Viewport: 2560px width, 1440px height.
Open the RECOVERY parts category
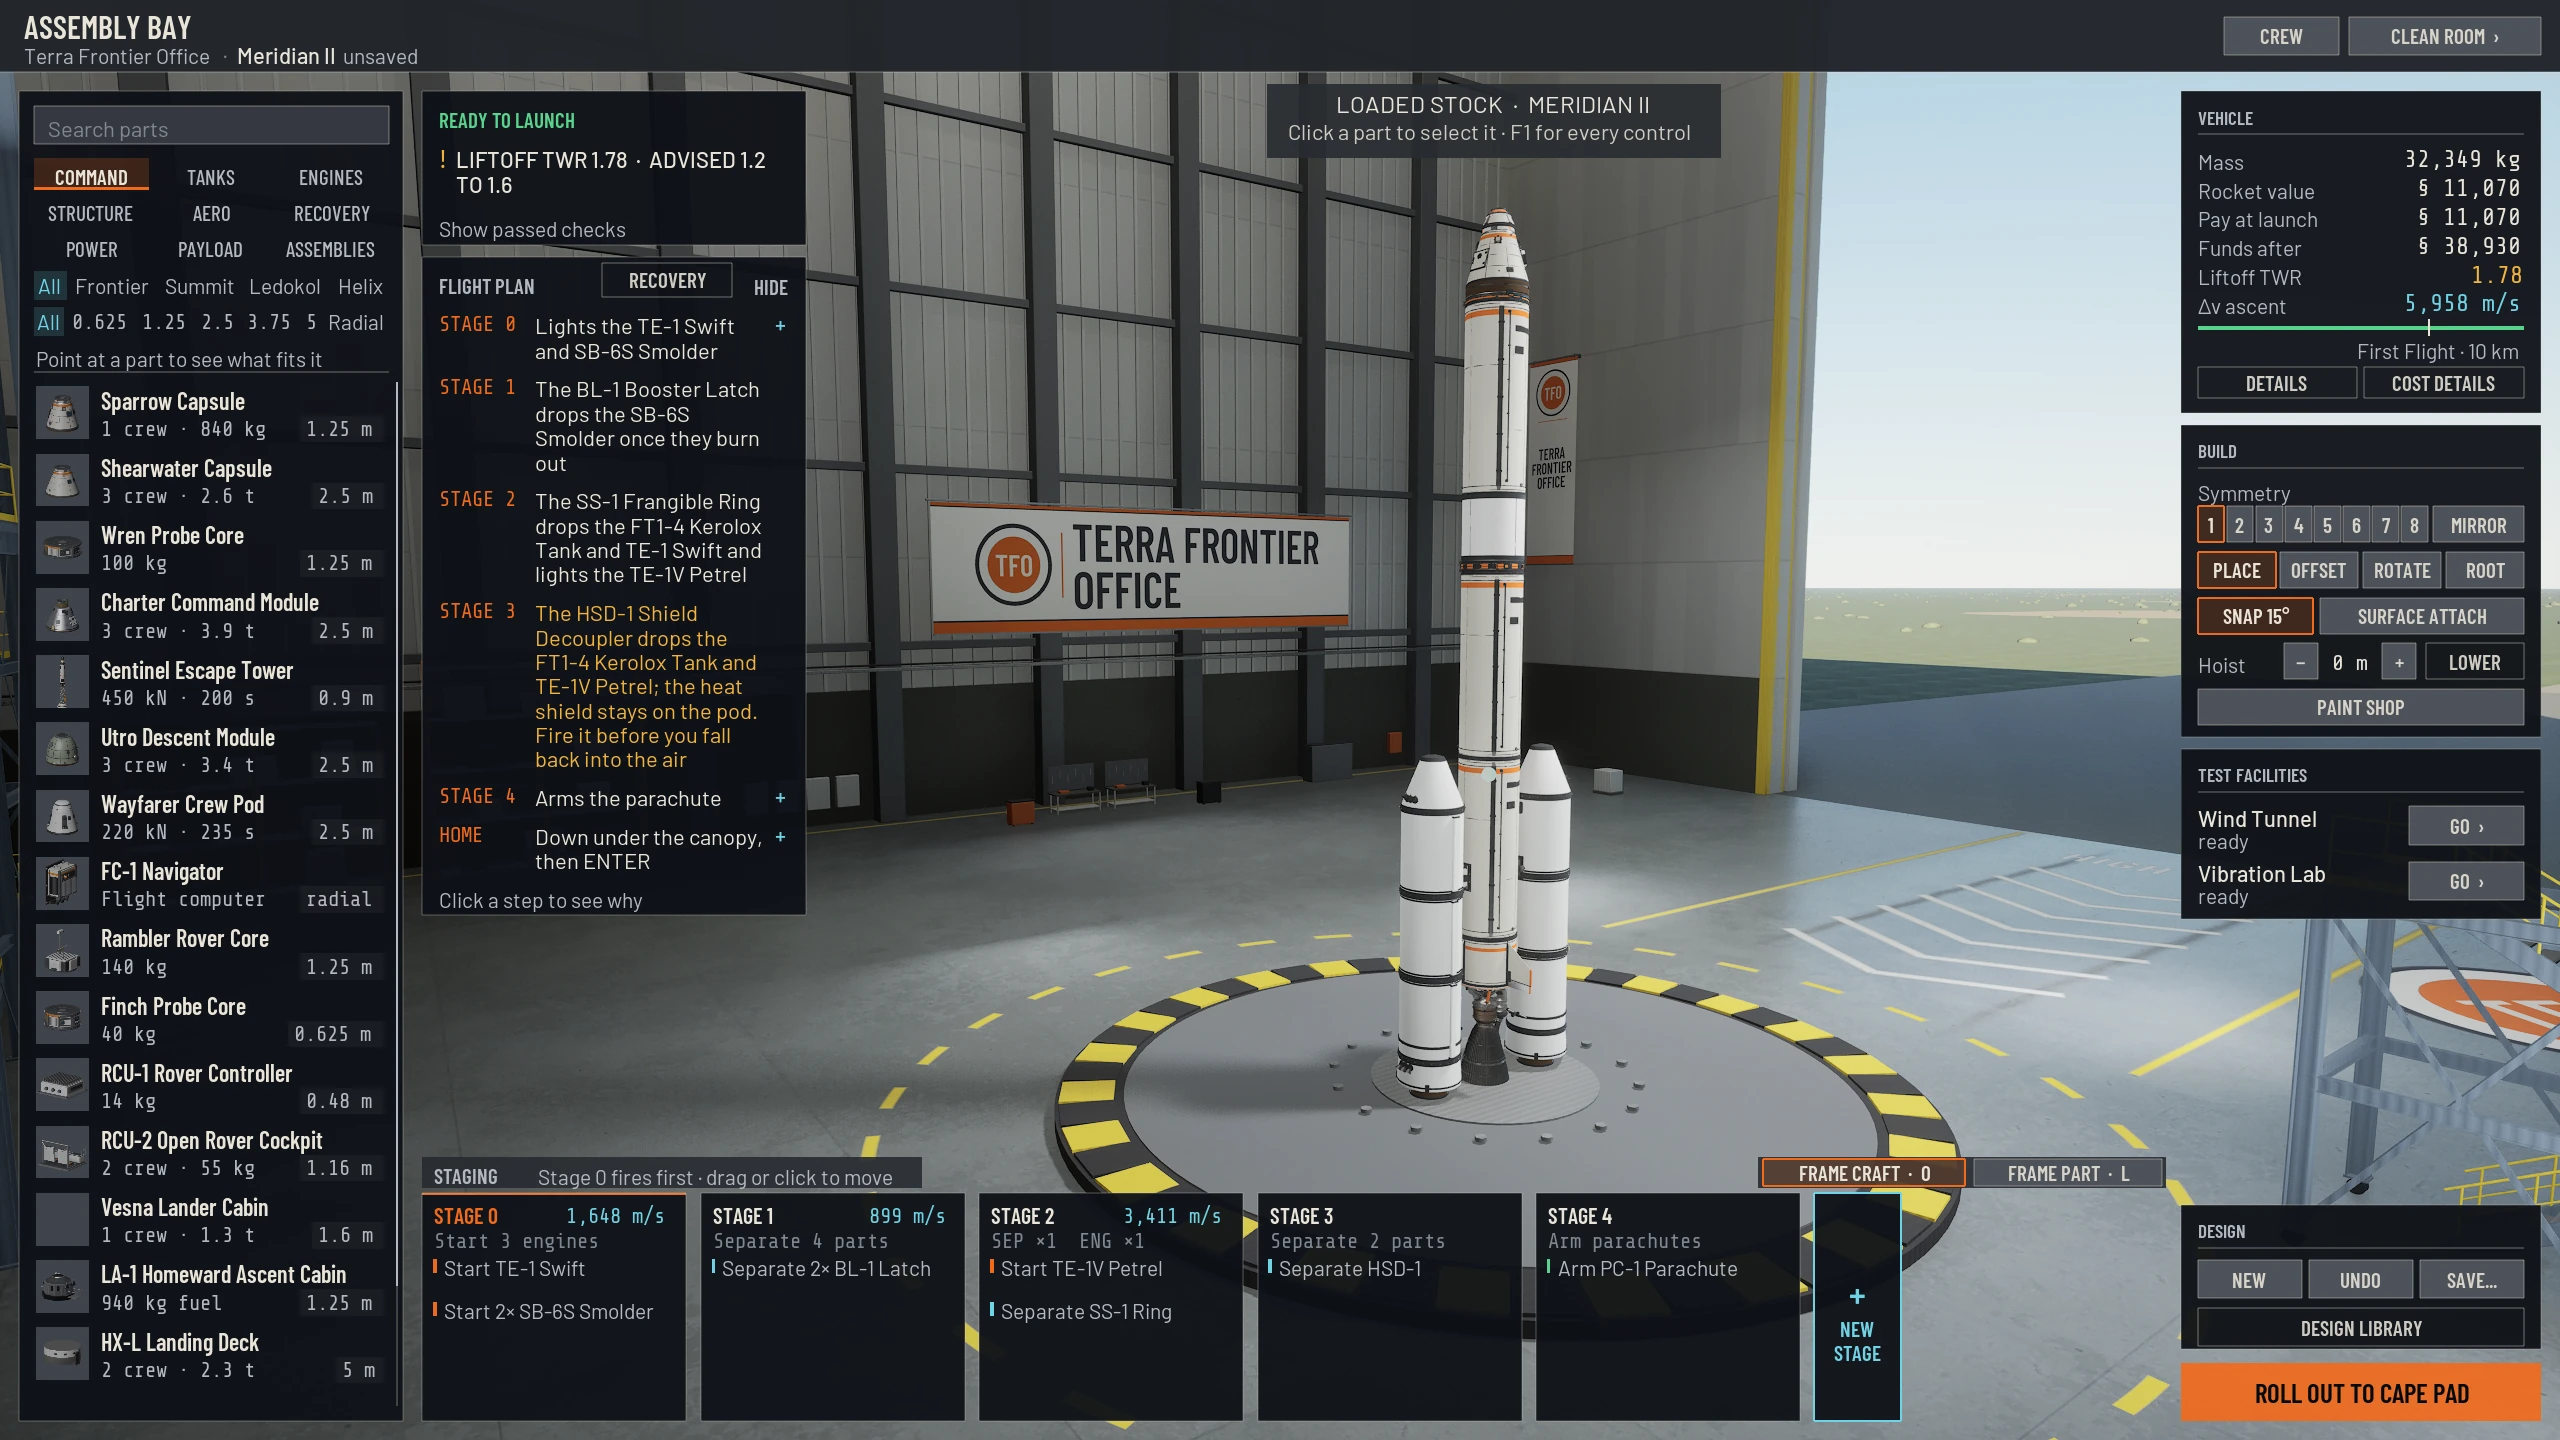[332, 213]
